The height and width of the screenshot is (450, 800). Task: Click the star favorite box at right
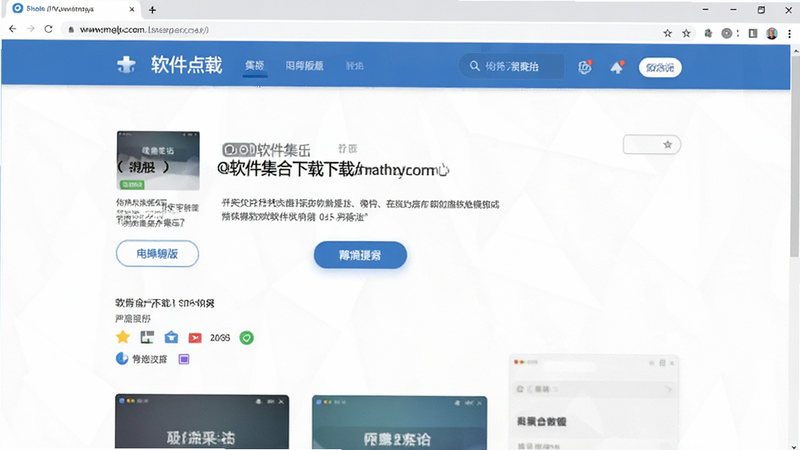click(x=652, y=144)
